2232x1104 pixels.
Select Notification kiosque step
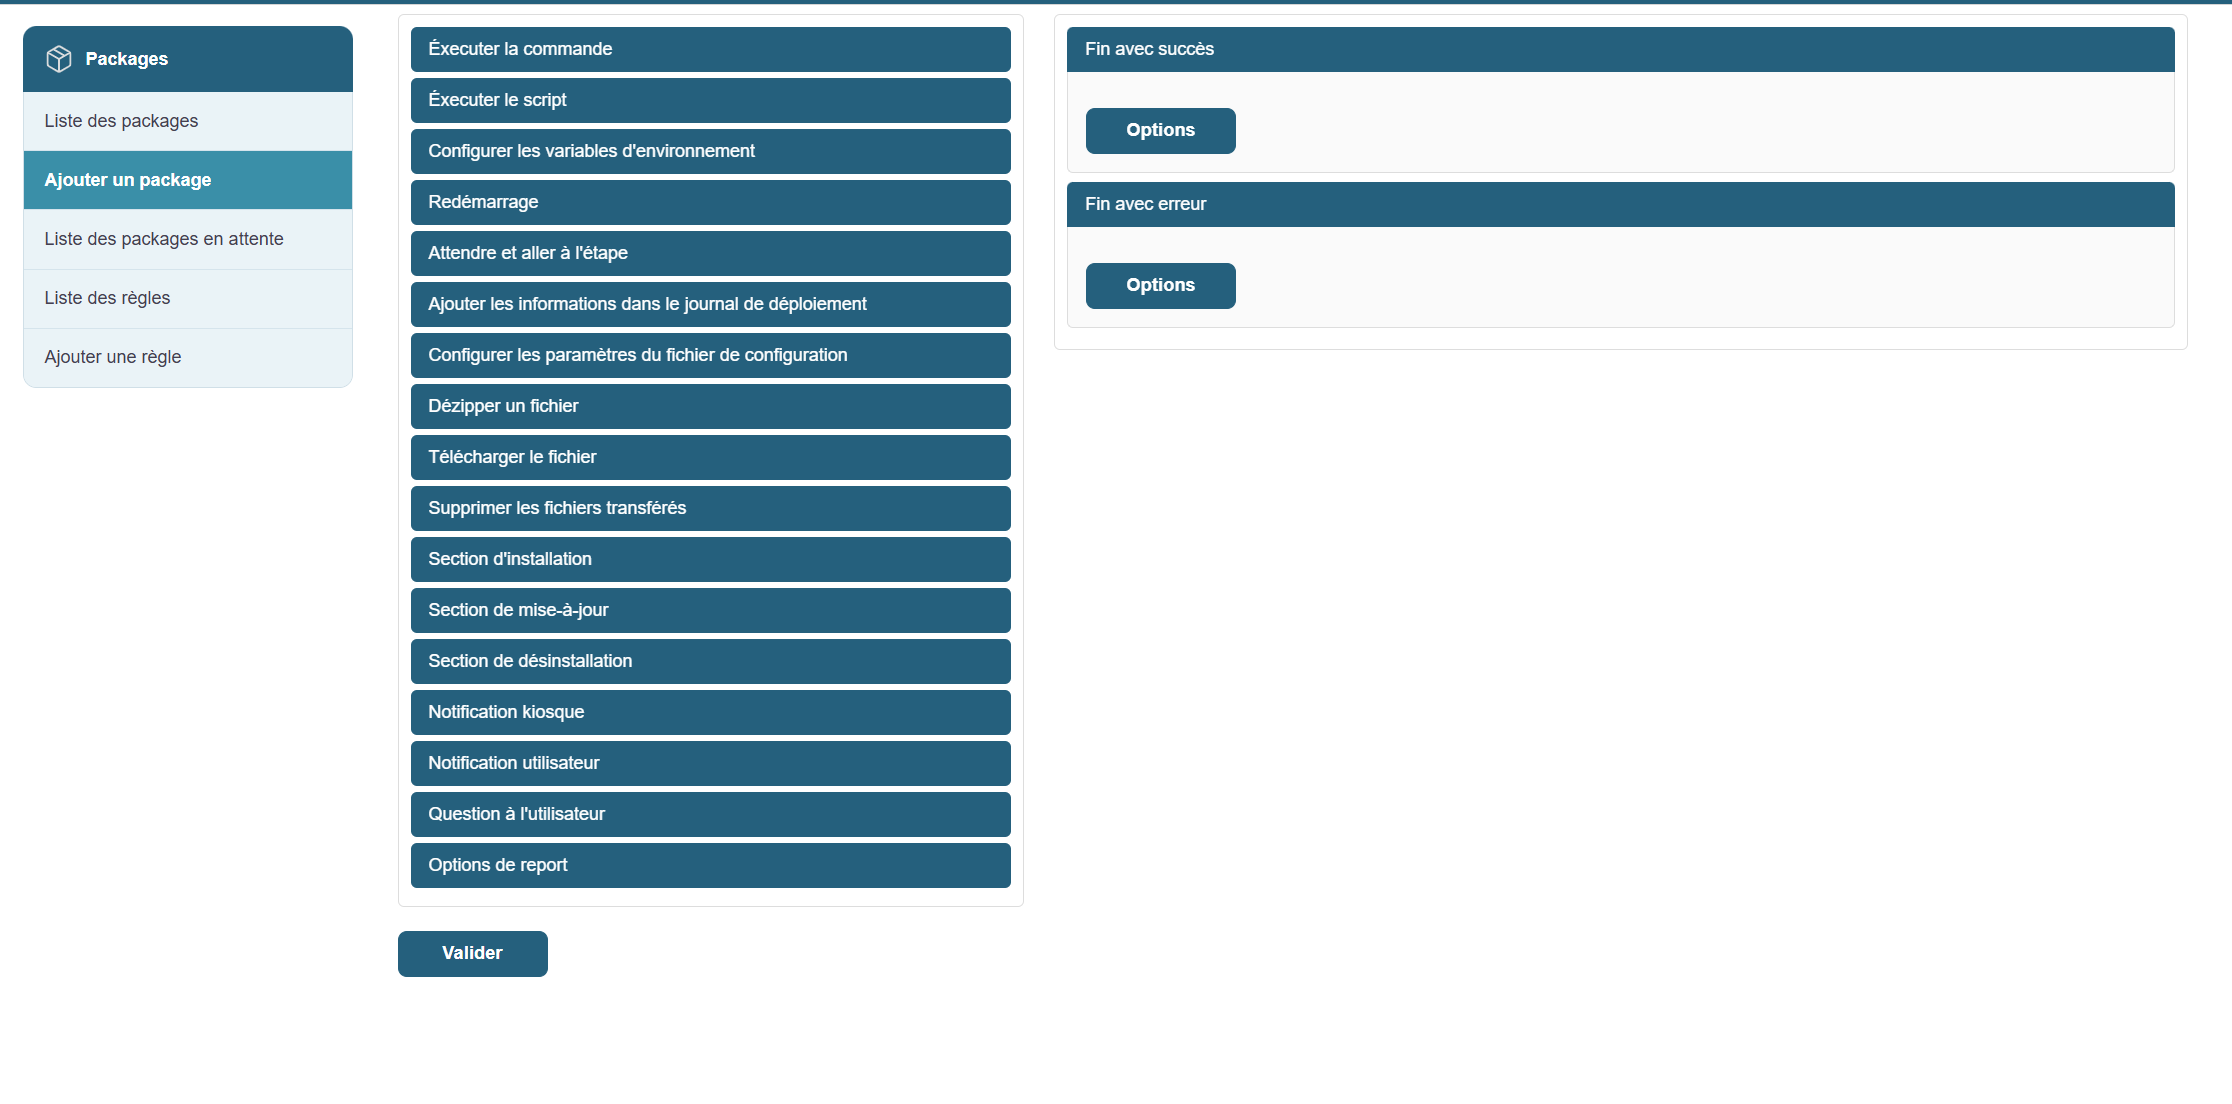pos(710,712)
